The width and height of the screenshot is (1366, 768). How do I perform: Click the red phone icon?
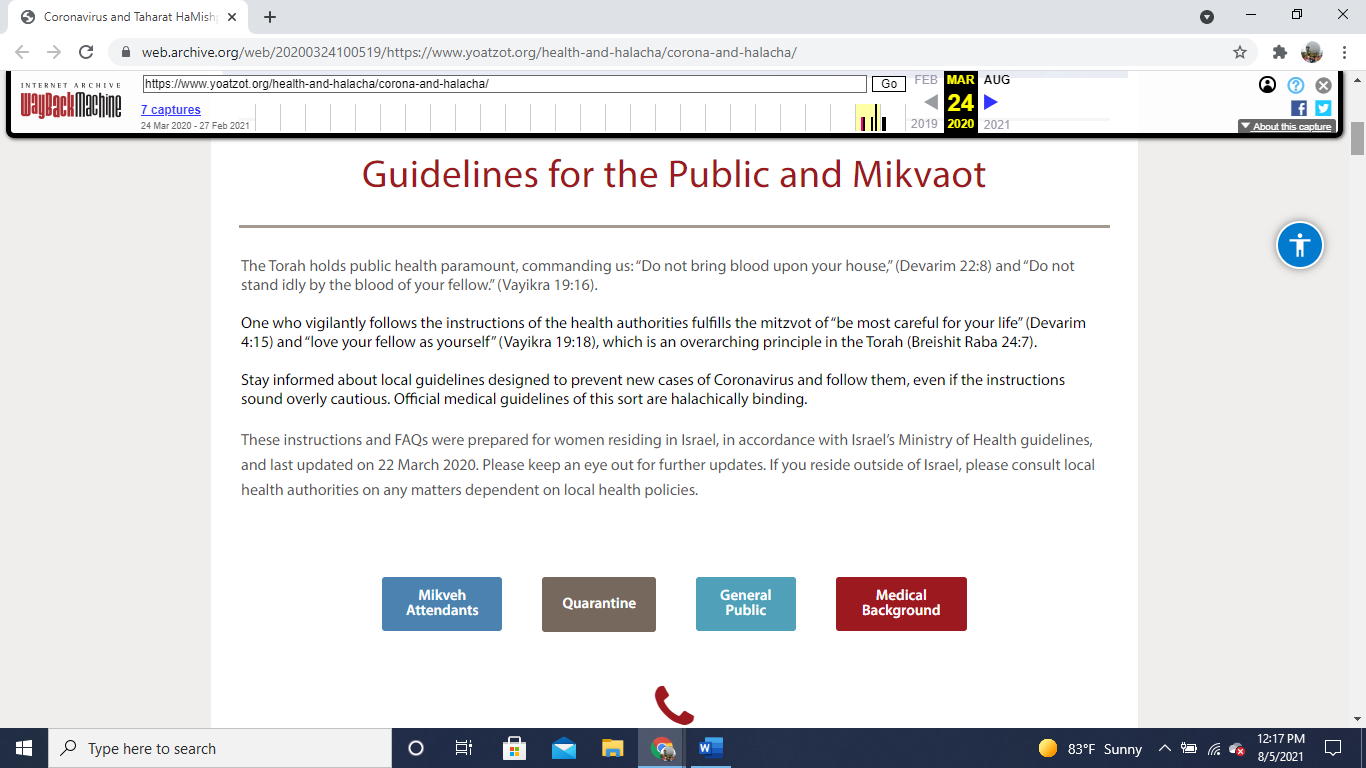tap(674, 705)
